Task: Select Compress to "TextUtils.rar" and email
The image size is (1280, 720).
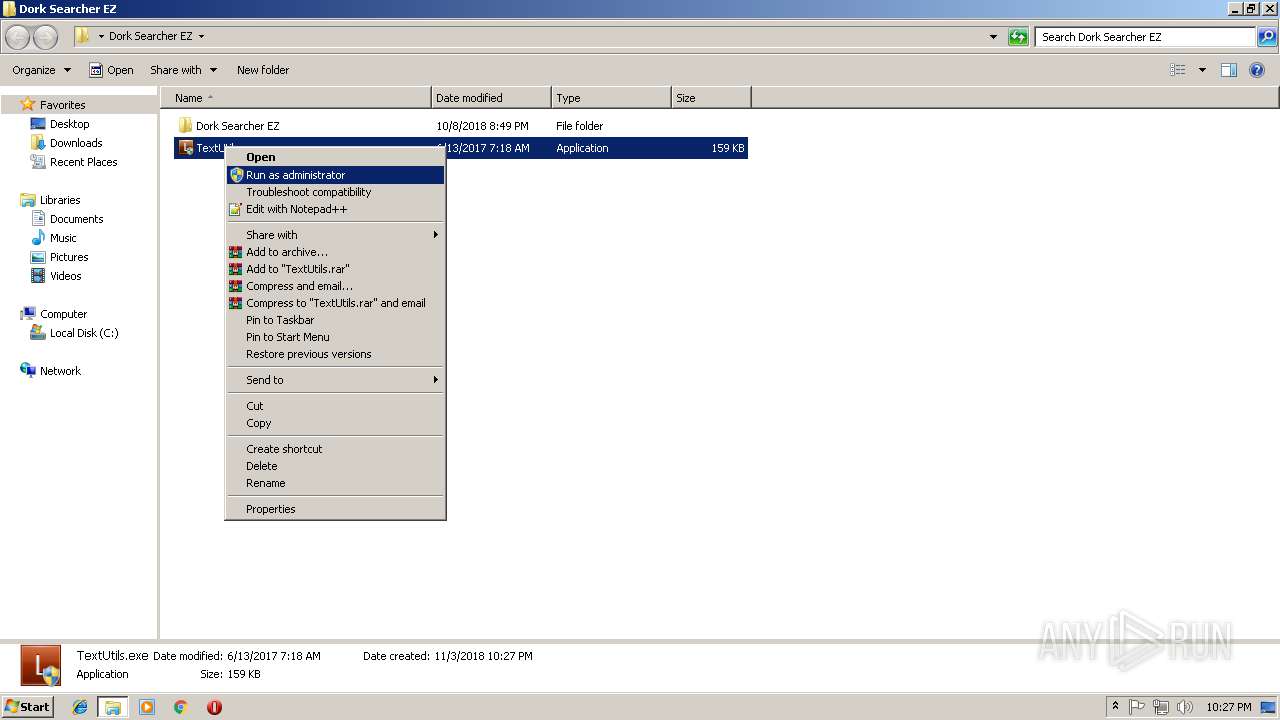Action: pos(335,303)
